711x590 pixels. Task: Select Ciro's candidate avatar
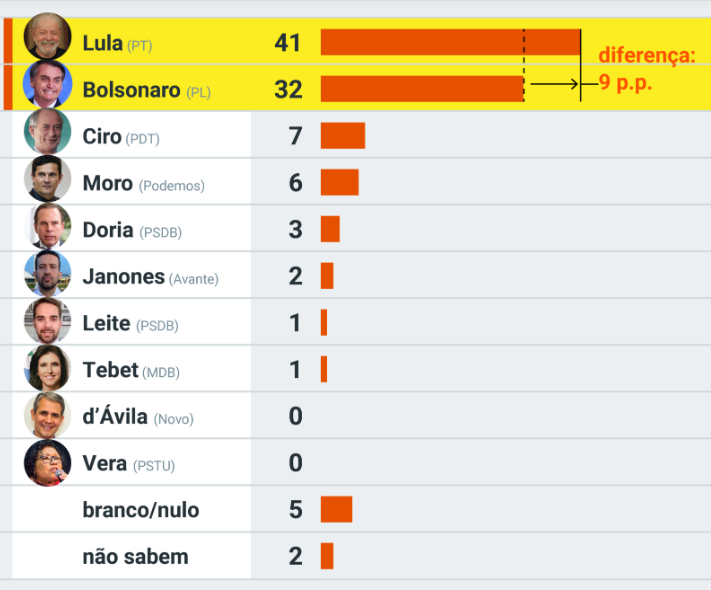48,133
